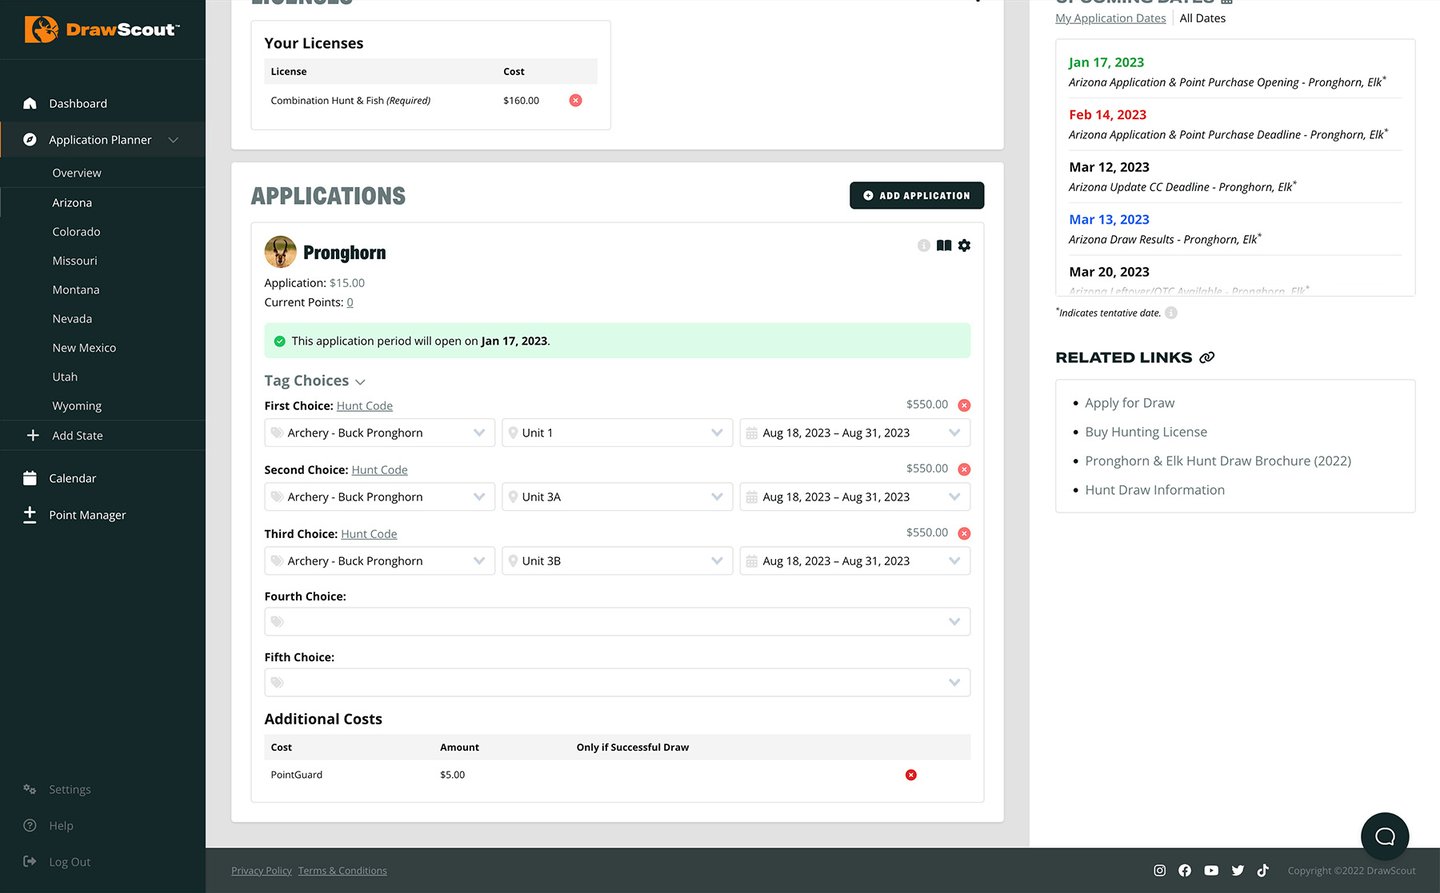Image resolution: width=1440 pixels, height=893 pixels.
Task: Select Missouri in sidebar
Action: (x=75, y=260)
